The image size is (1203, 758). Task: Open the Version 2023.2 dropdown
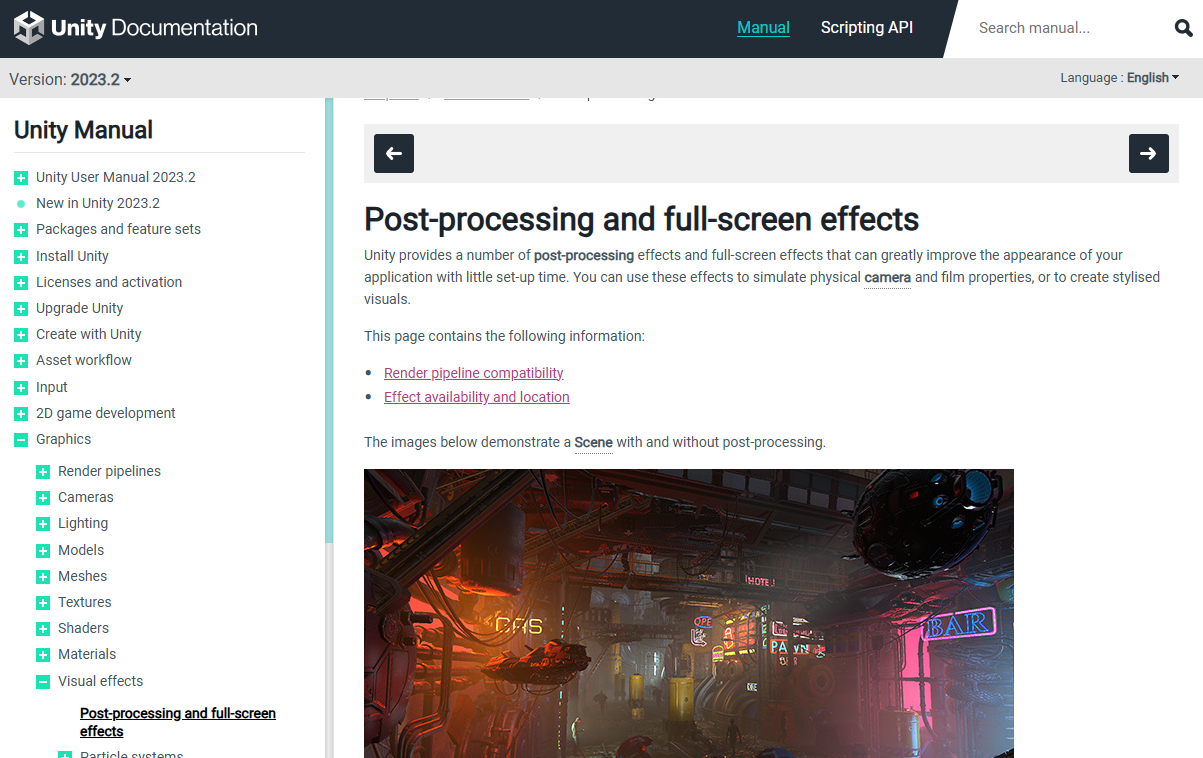[x=70, y=79]
